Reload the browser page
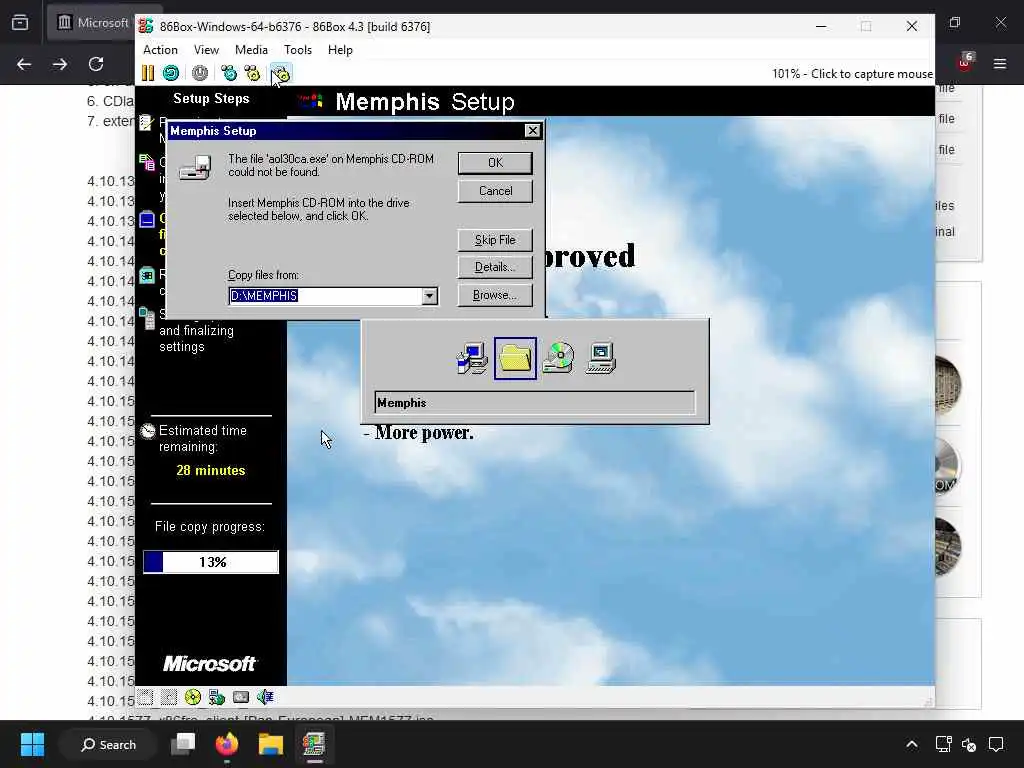1024x768 pixels. click(96, 64)
